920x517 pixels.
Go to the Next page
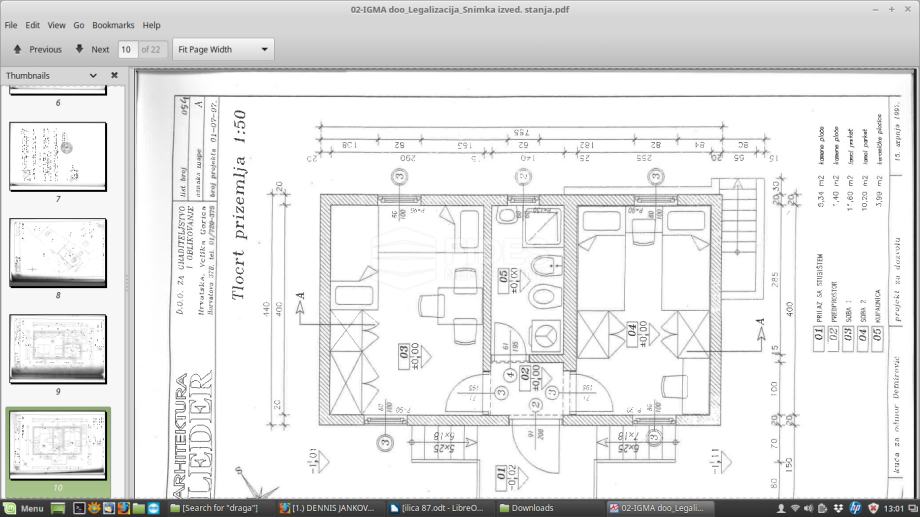click(92, 49)
